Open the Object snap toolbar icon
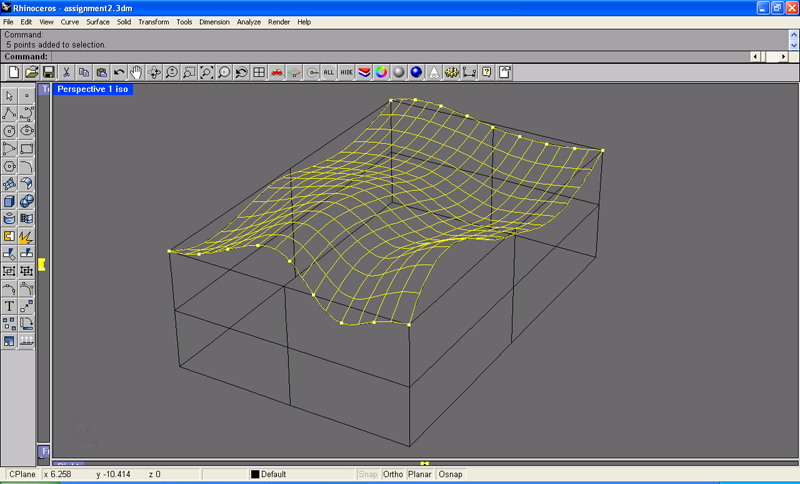 pyautogui.click(x=312, y=72)
